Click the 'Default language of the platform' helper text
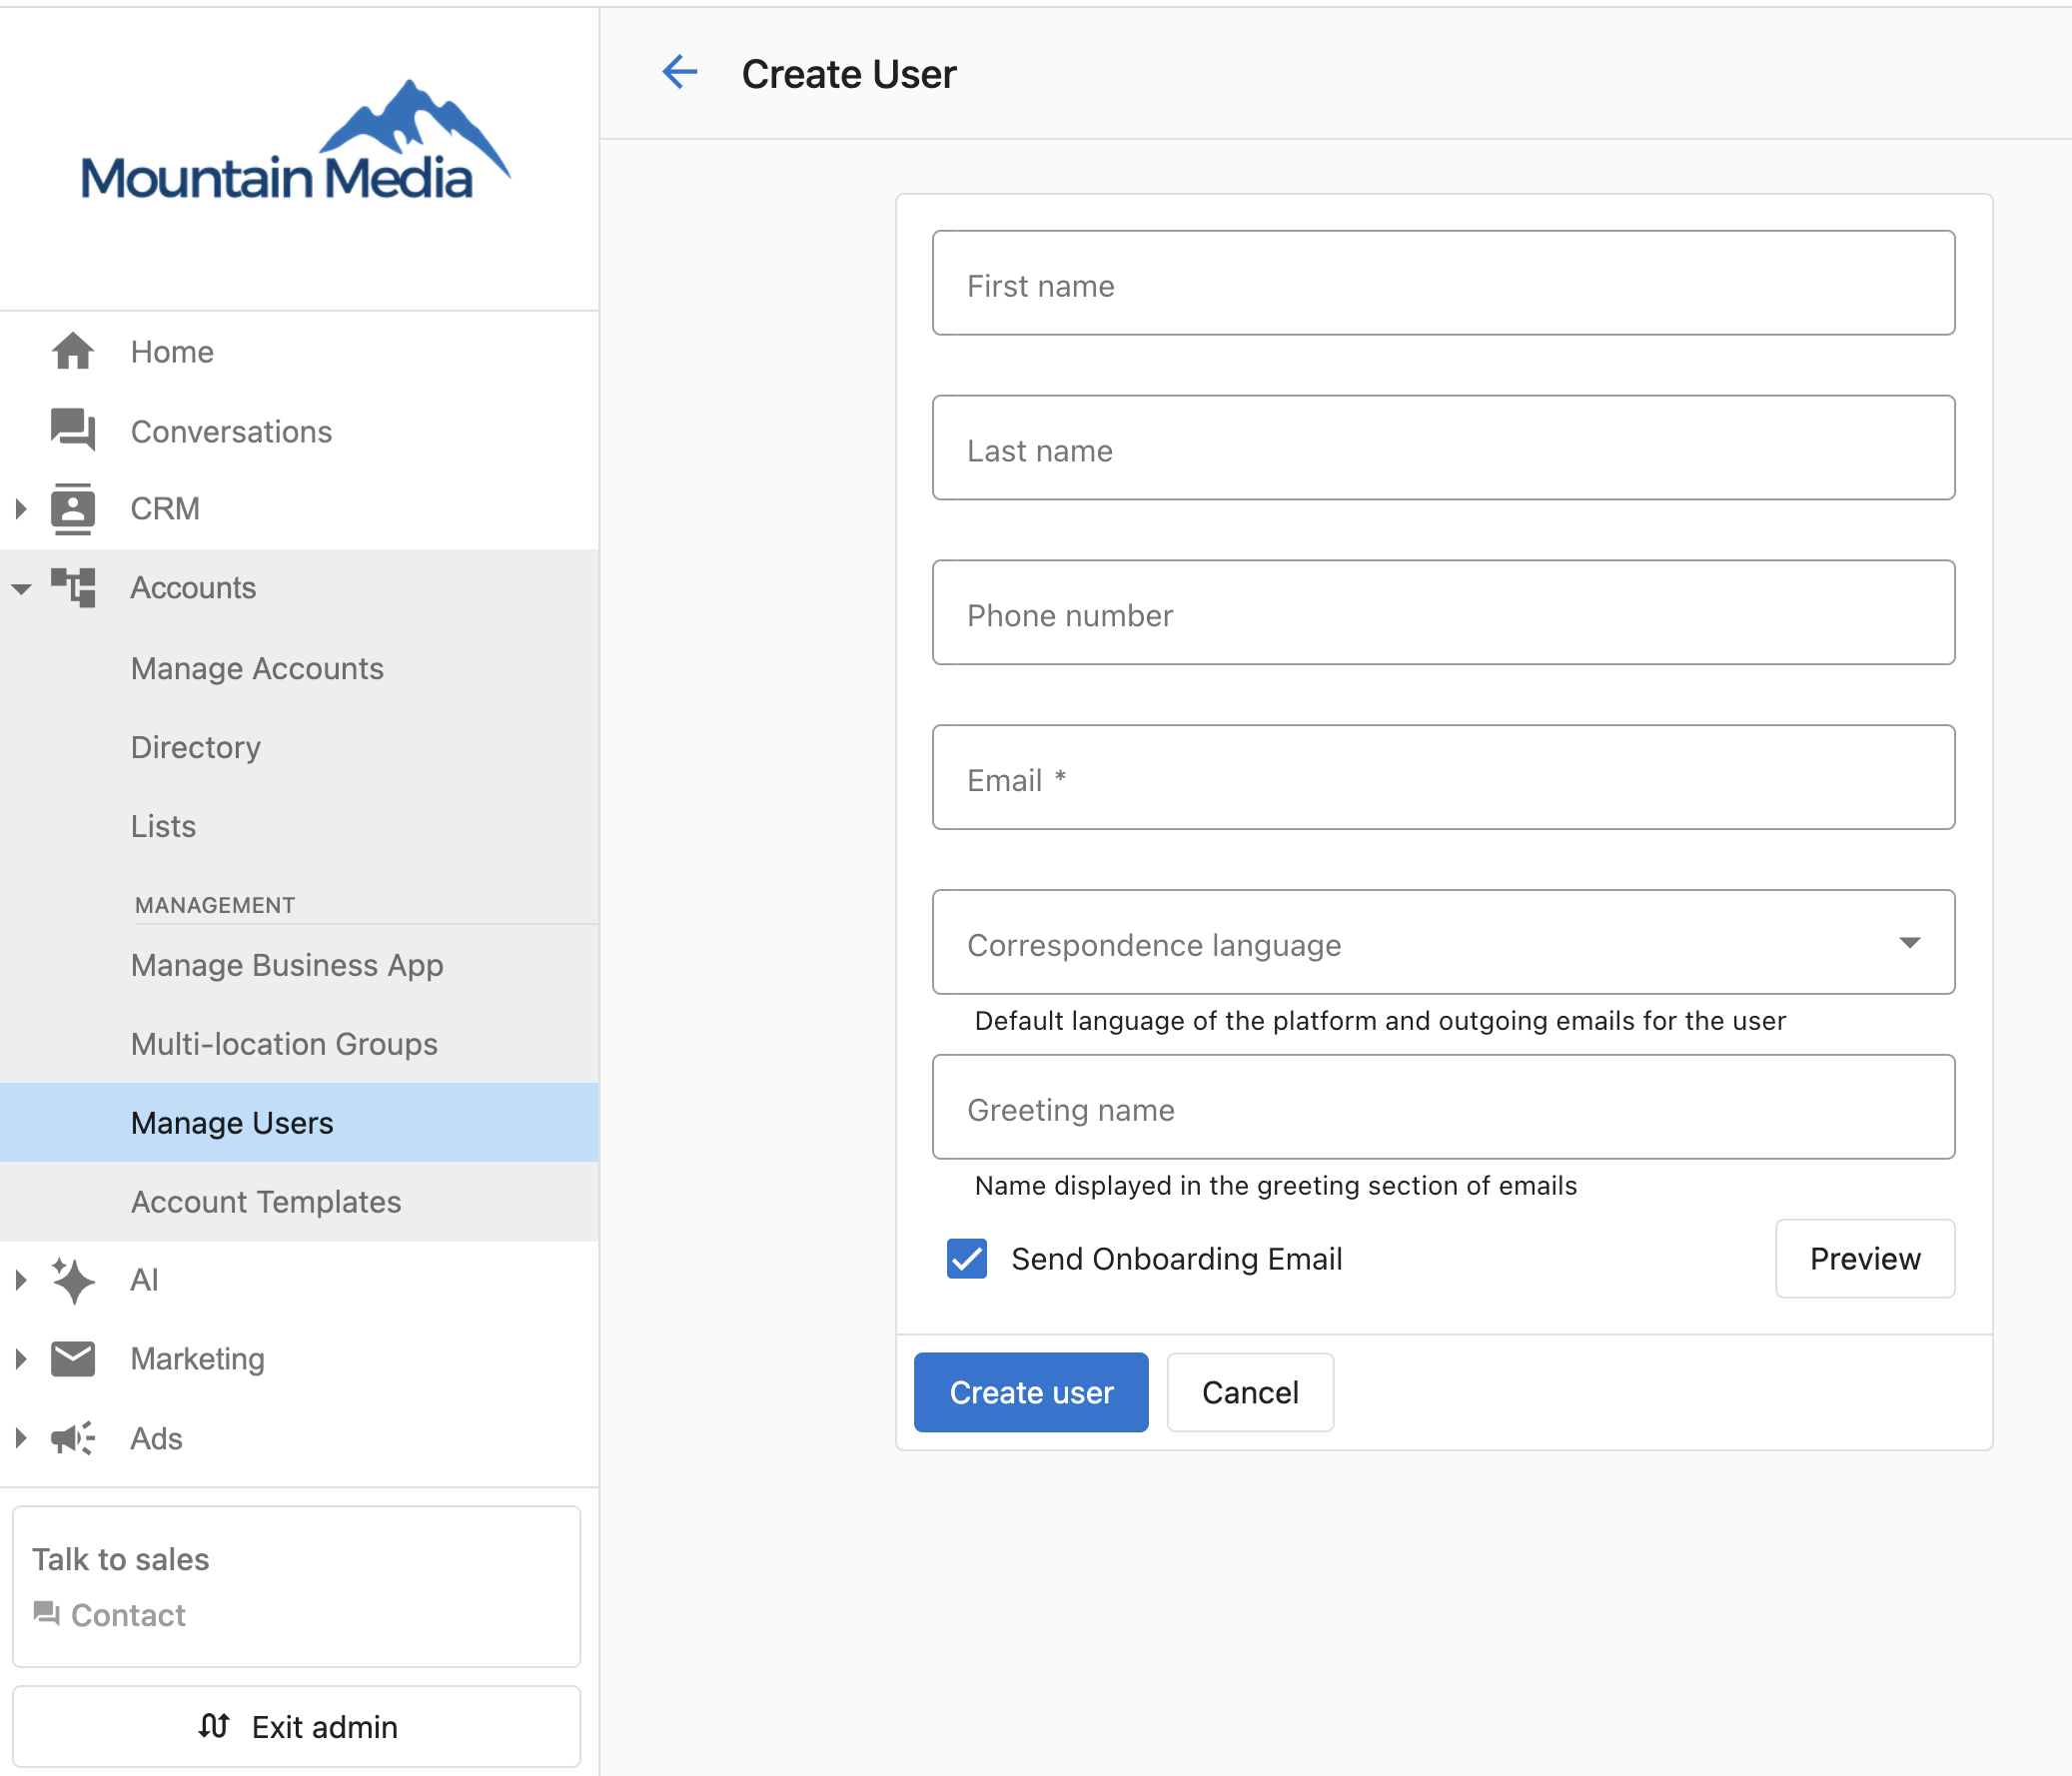 1380,1020
